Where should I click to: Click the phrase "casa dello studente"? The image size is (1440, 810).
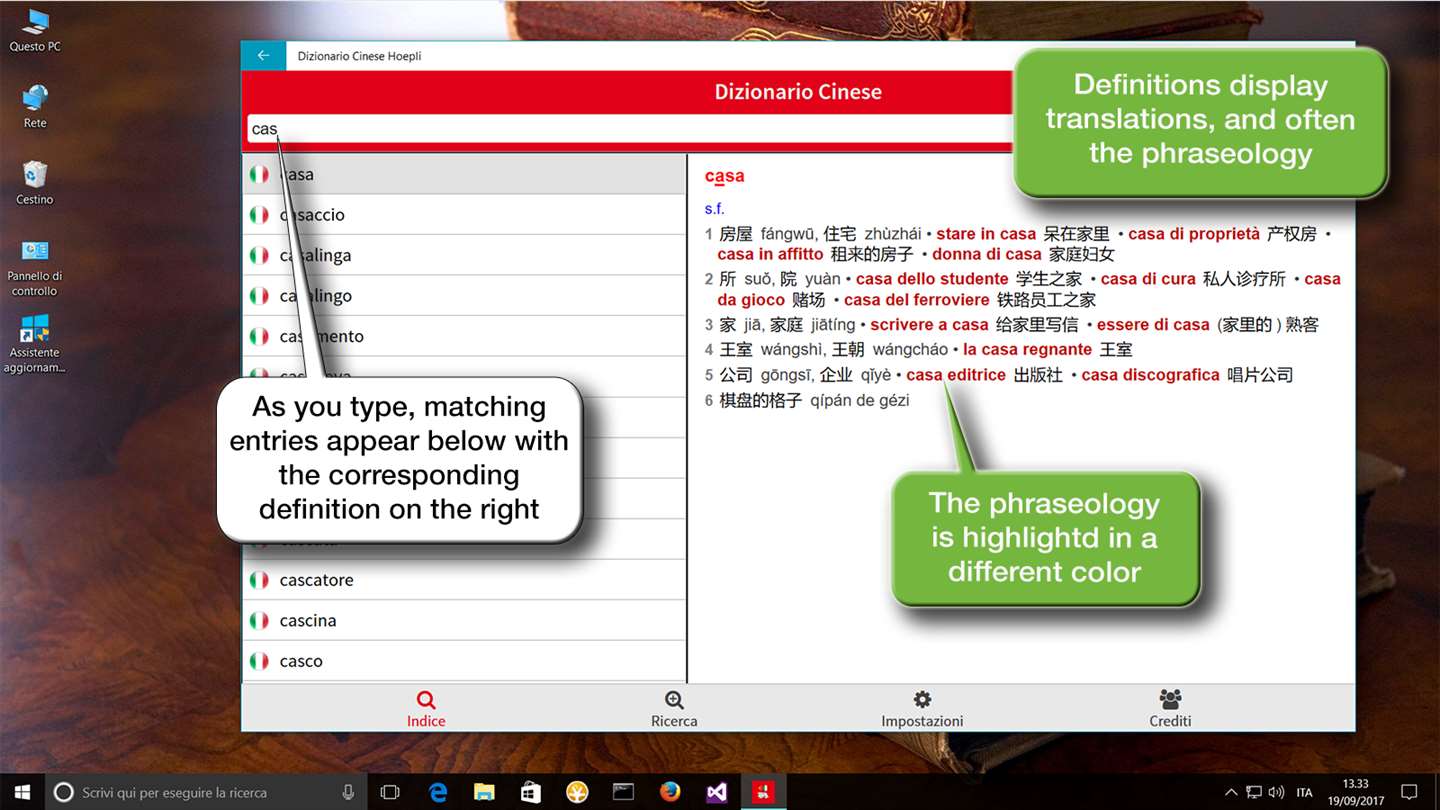[x=932, y=279]
